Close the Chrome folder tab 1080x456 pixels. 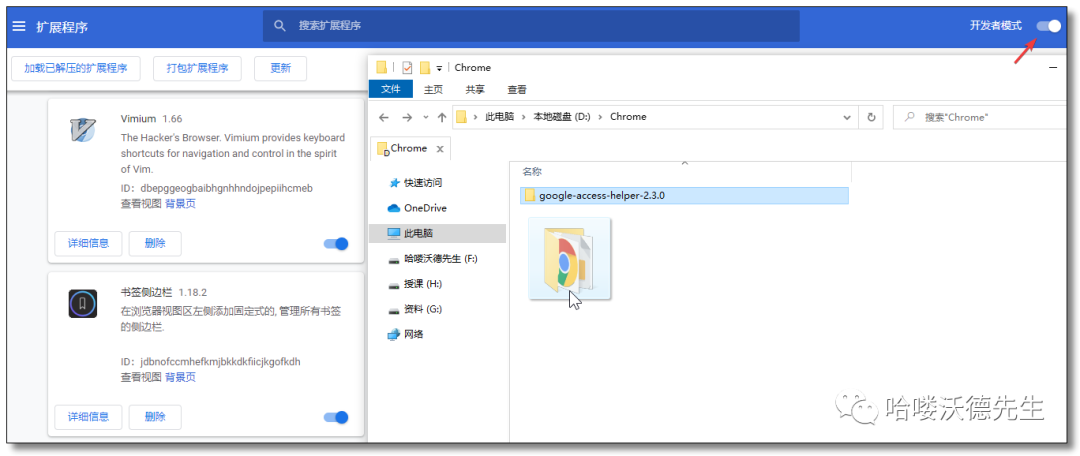coord(441,149)
